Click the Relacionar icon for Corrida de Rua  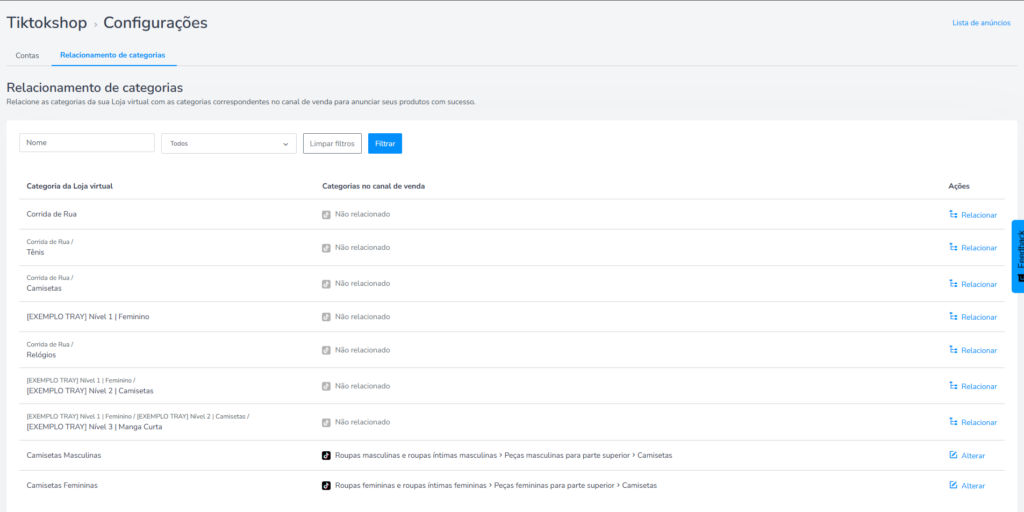click(953, 214)
